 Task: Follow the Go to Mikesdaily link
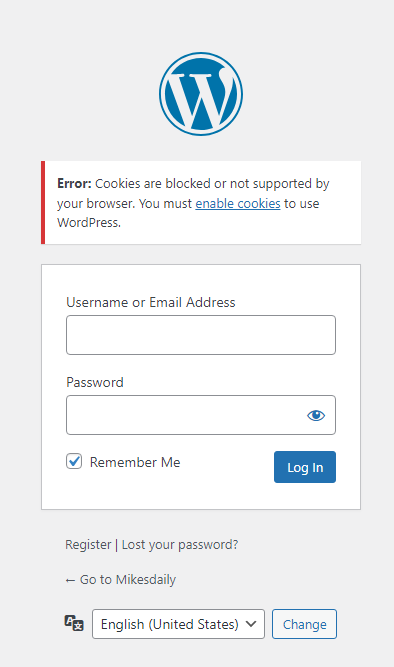tap(120, 579)
